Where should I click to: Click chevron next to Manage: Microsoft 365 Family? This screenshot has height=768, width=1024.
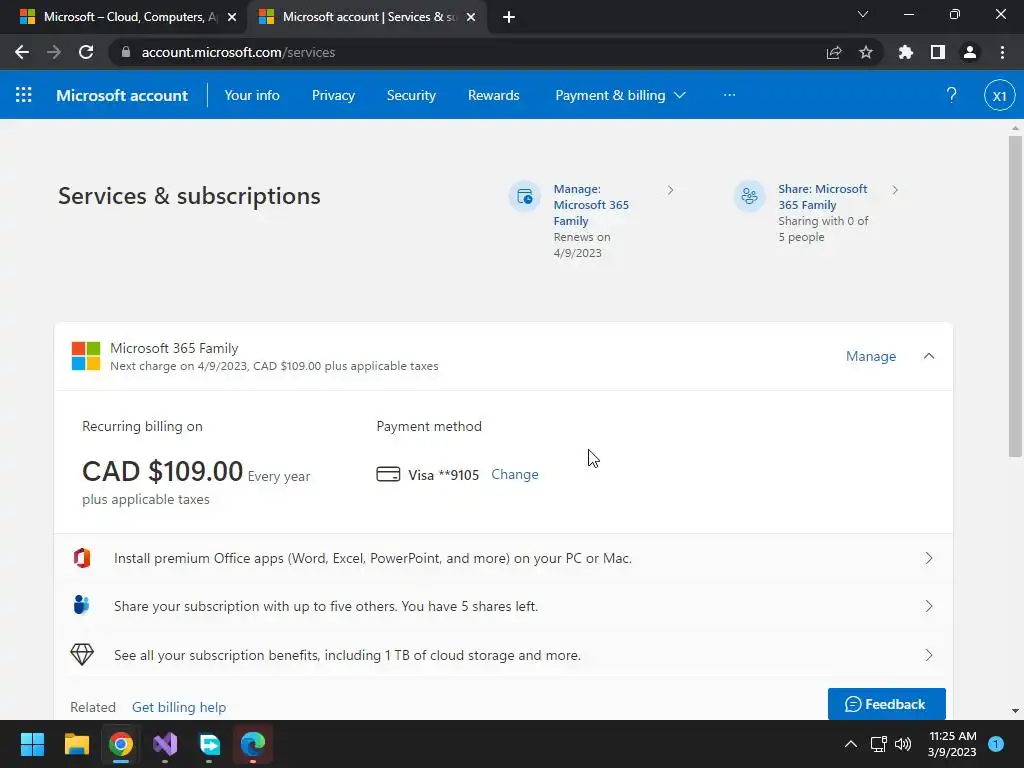pos(671,190)
